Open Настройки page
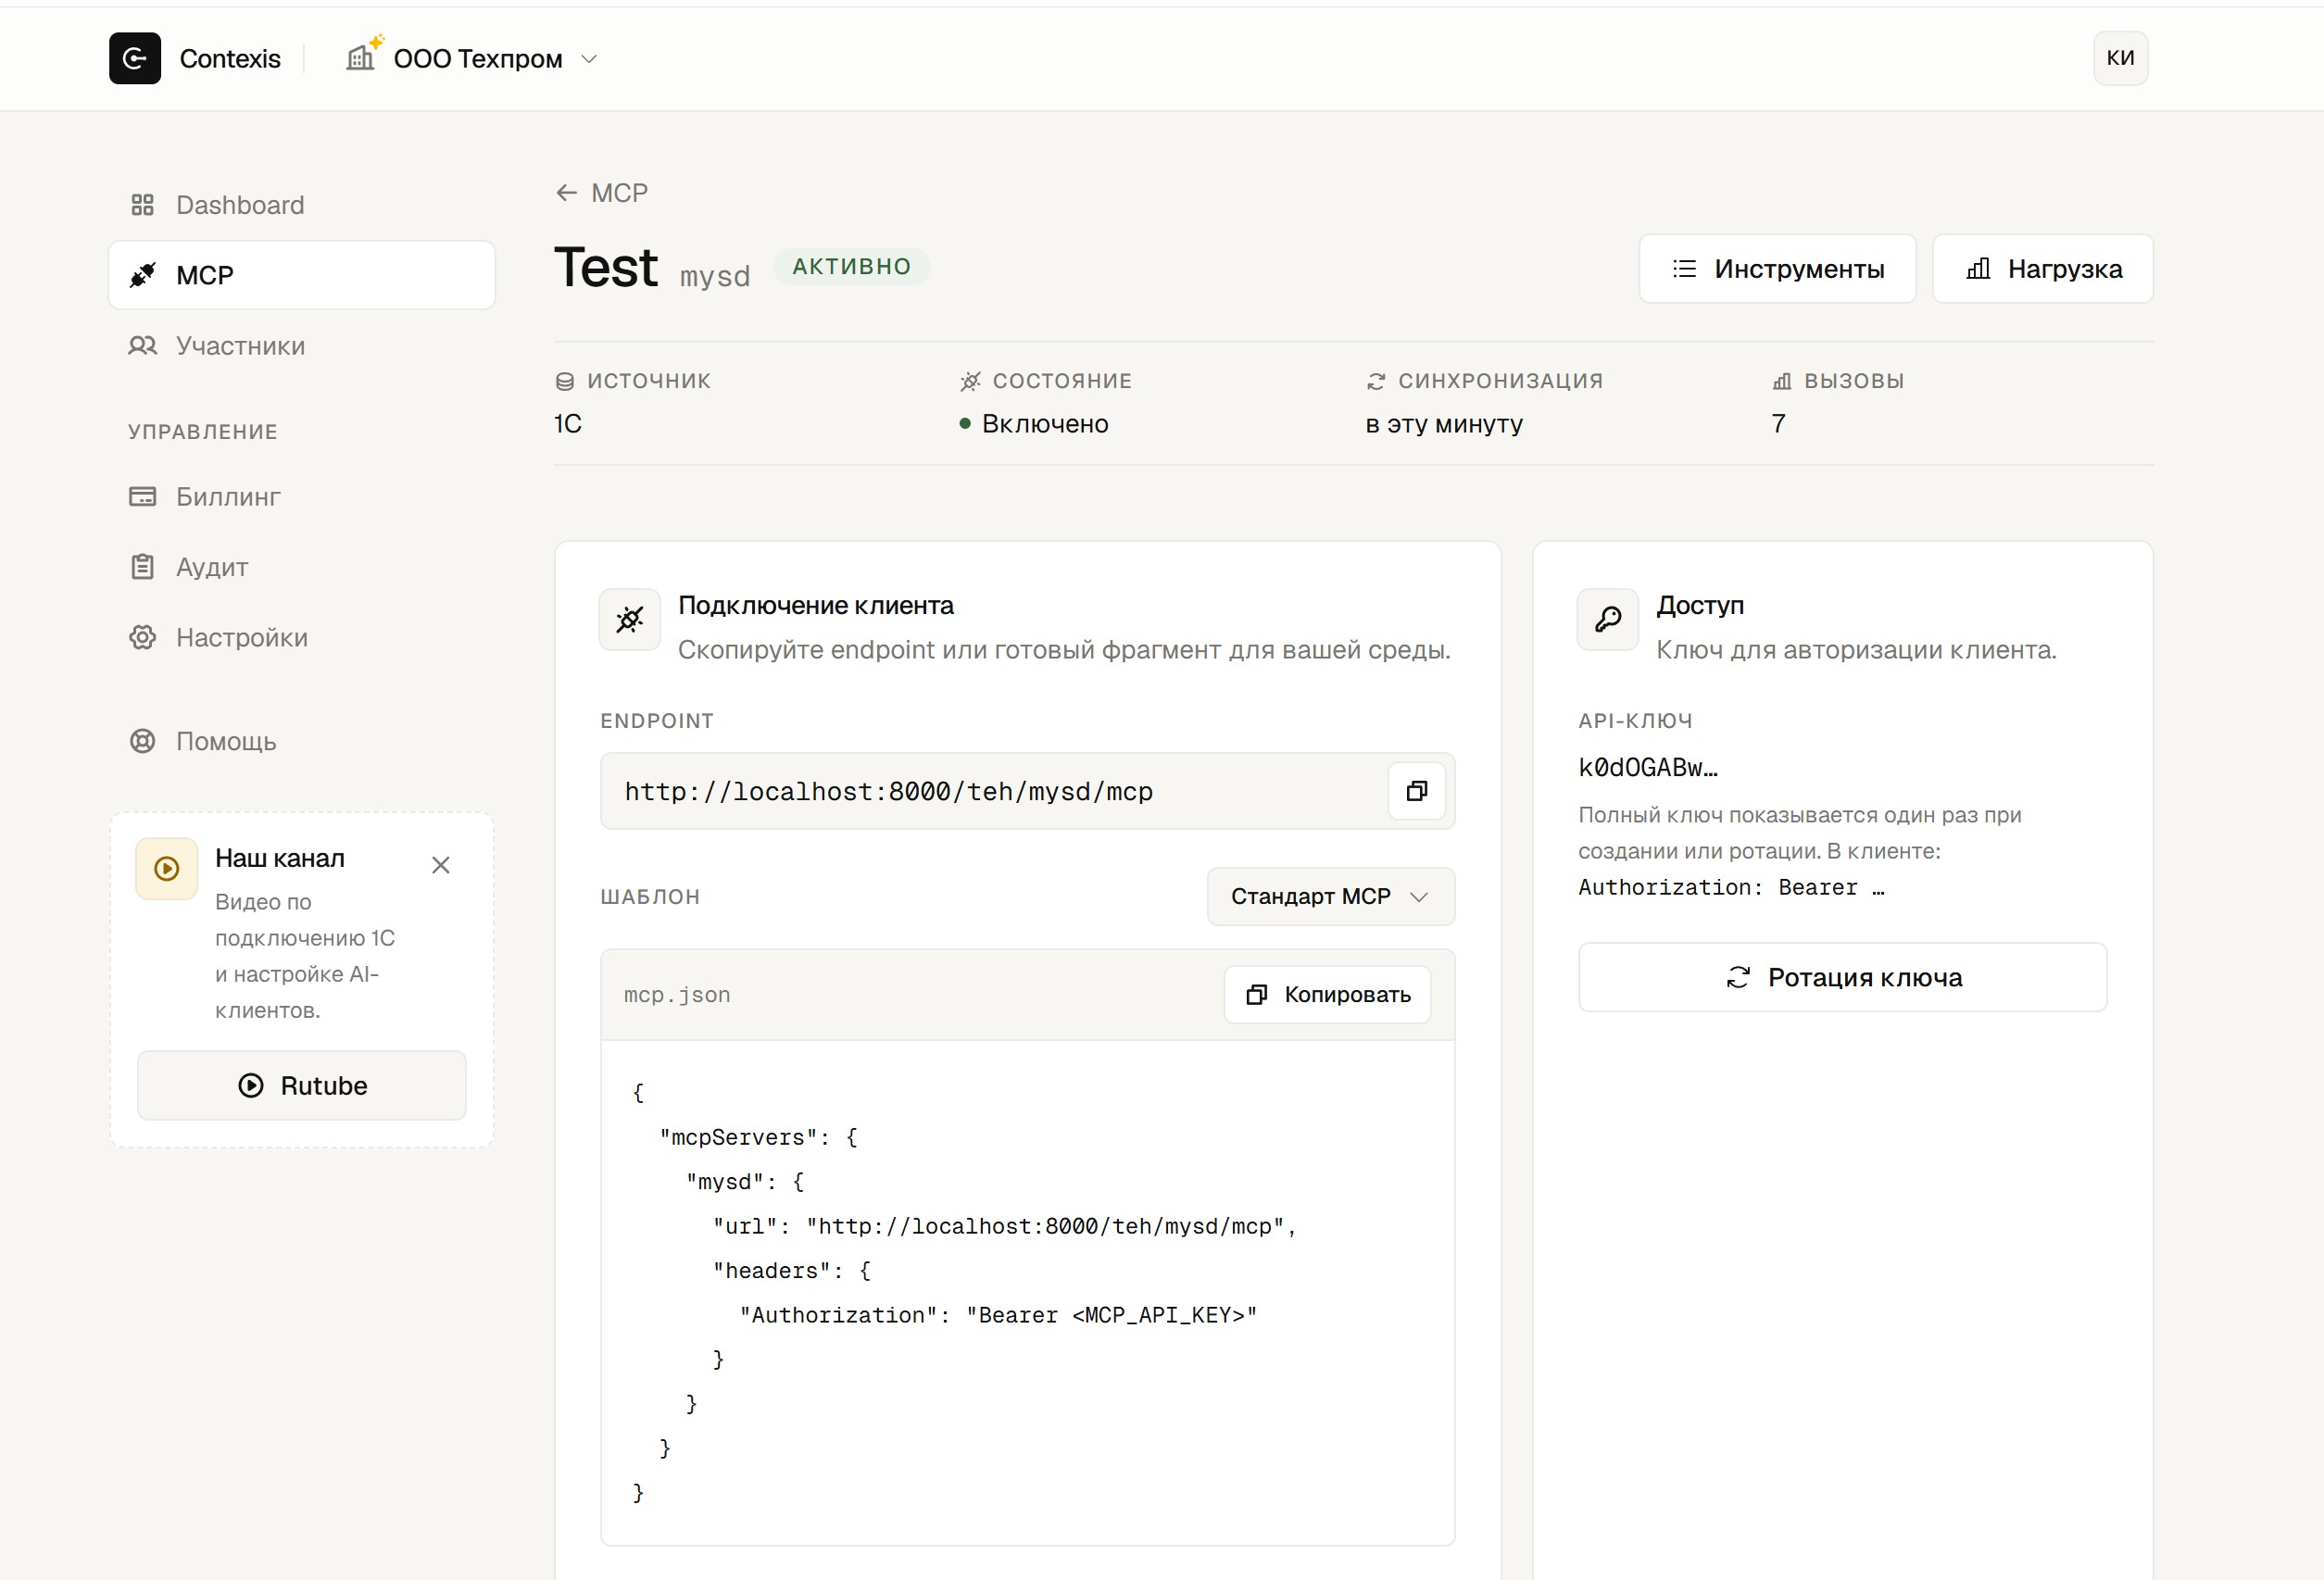Viewport: 2324px width, 1580px height. [x=301, y=638]
